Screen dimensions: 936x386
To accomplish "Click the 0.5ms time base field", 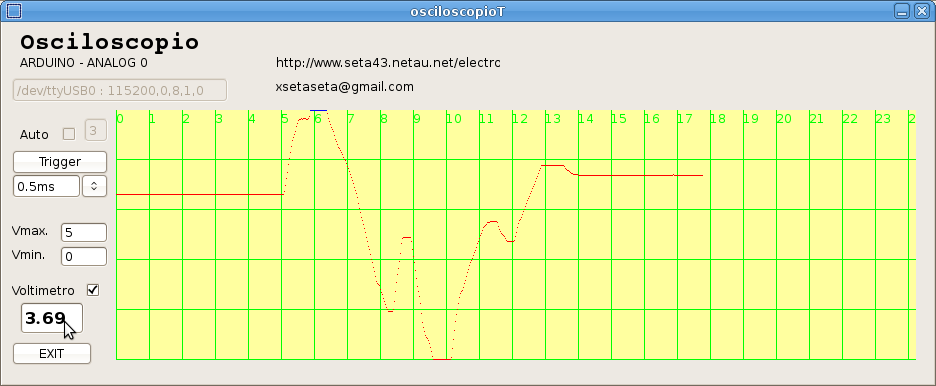I will pyautogui.click(x=47, y=186).
